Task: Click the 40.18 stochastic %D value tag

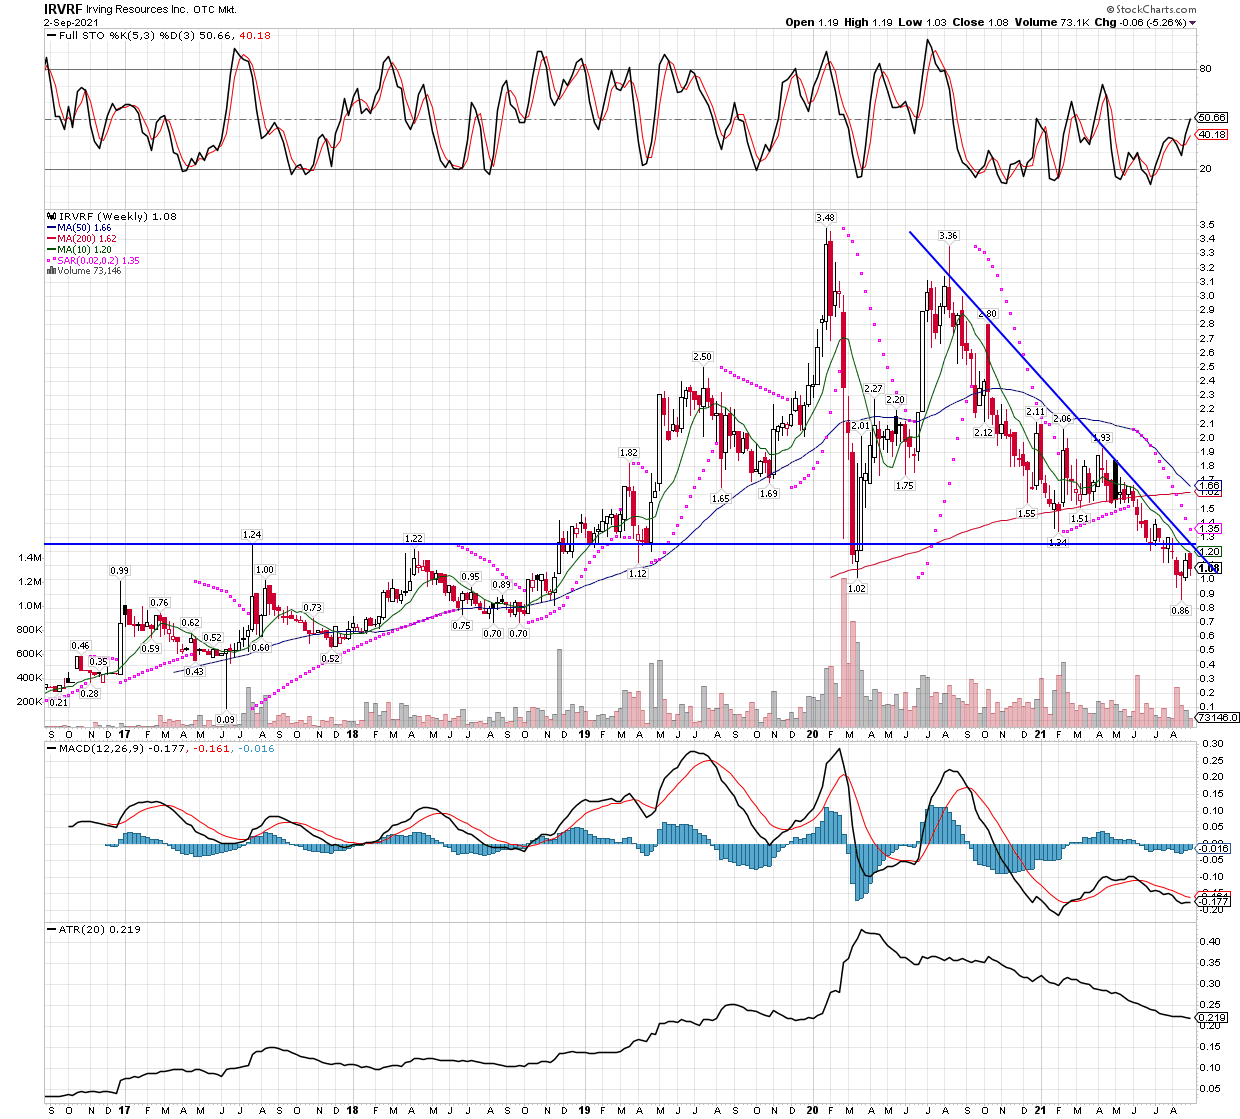Action: [x=1212, y=134]
